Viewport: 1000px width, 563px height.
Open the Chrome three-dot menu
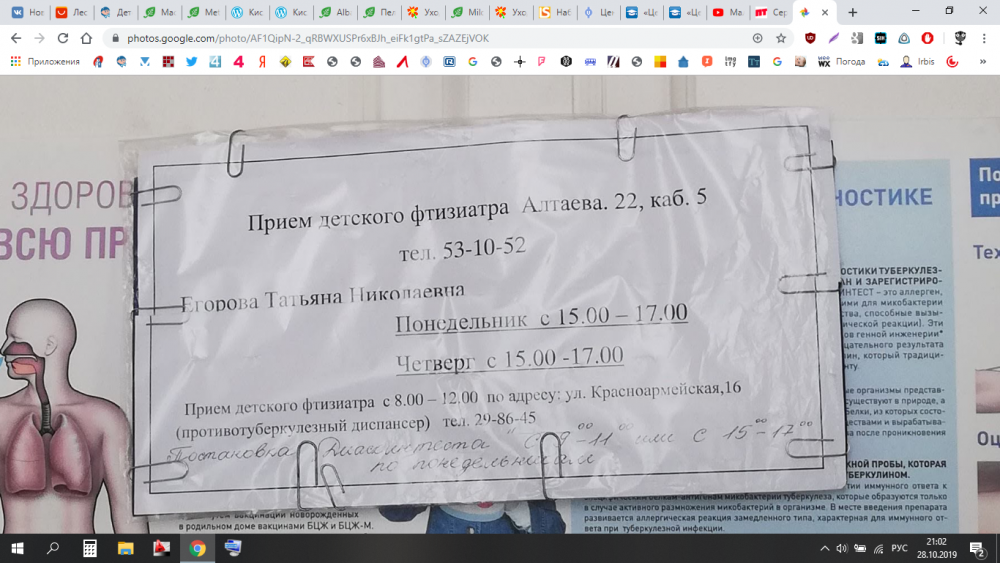pos(984,38)
